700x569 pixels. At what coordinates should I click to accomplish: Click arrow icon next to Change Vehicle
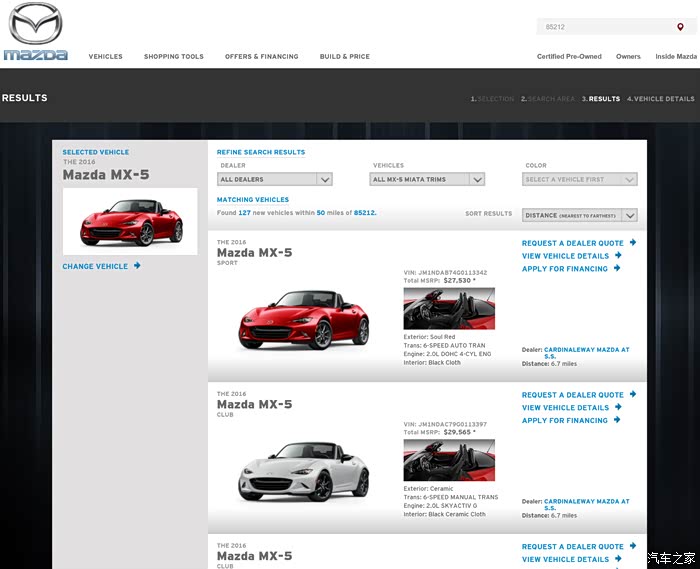coord(137,266)
